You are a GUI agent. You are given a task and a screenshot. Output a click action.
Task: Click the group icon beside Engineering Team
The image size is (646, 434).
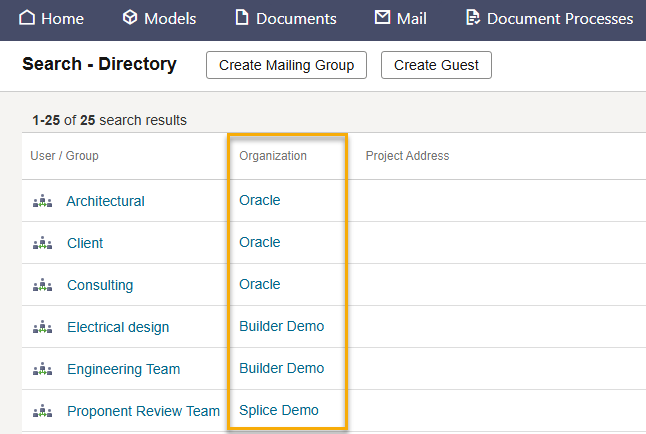42,369
